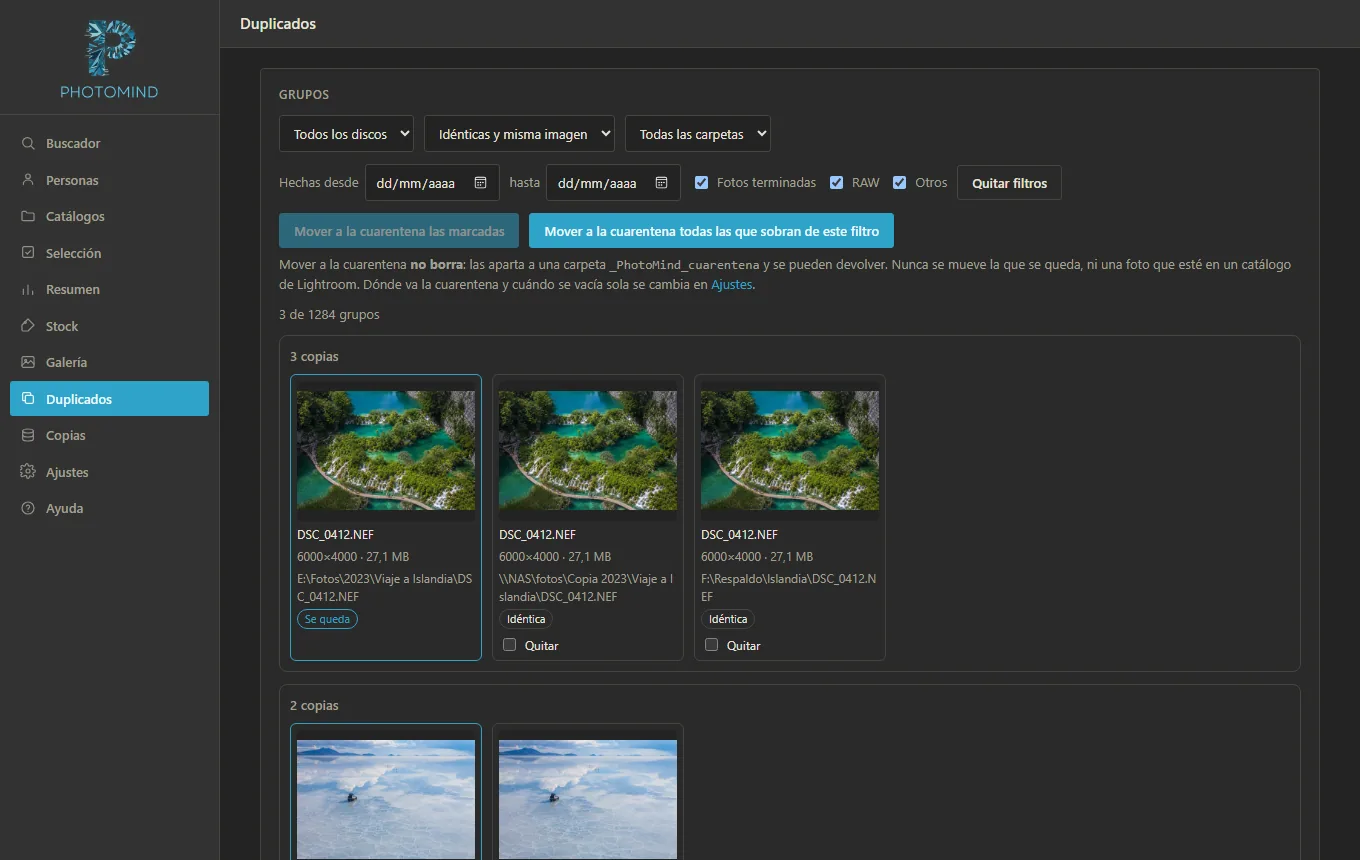Image resolution: width=1360 pixels, height=860 pixels.
Task: Click the Personas person icon
Action: 28,180
